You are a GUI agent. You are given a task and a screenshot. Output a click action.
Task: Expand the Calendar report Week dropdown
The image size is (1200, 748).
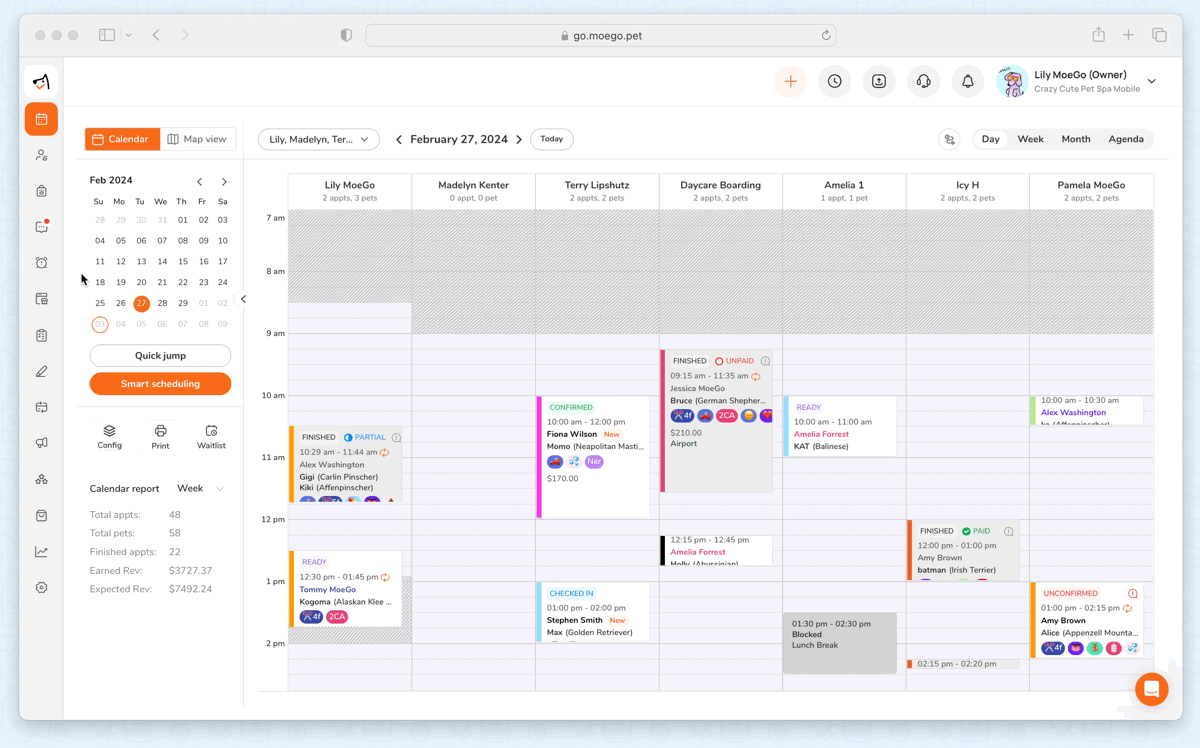pos(200,489)
